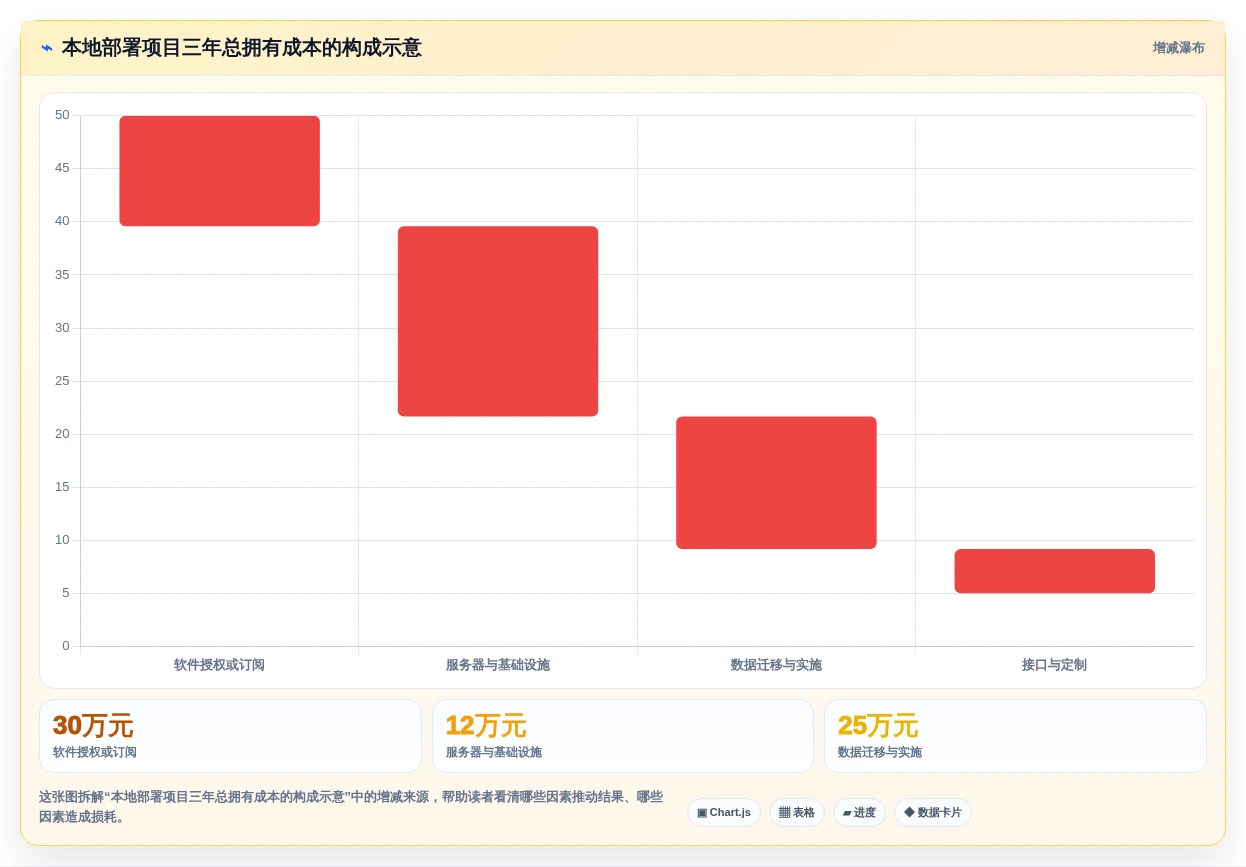Click the chart title 本地部署项目三年总拥有成本的构成示意
Viewport: 1246px width, 867px height.
(242, 48)
